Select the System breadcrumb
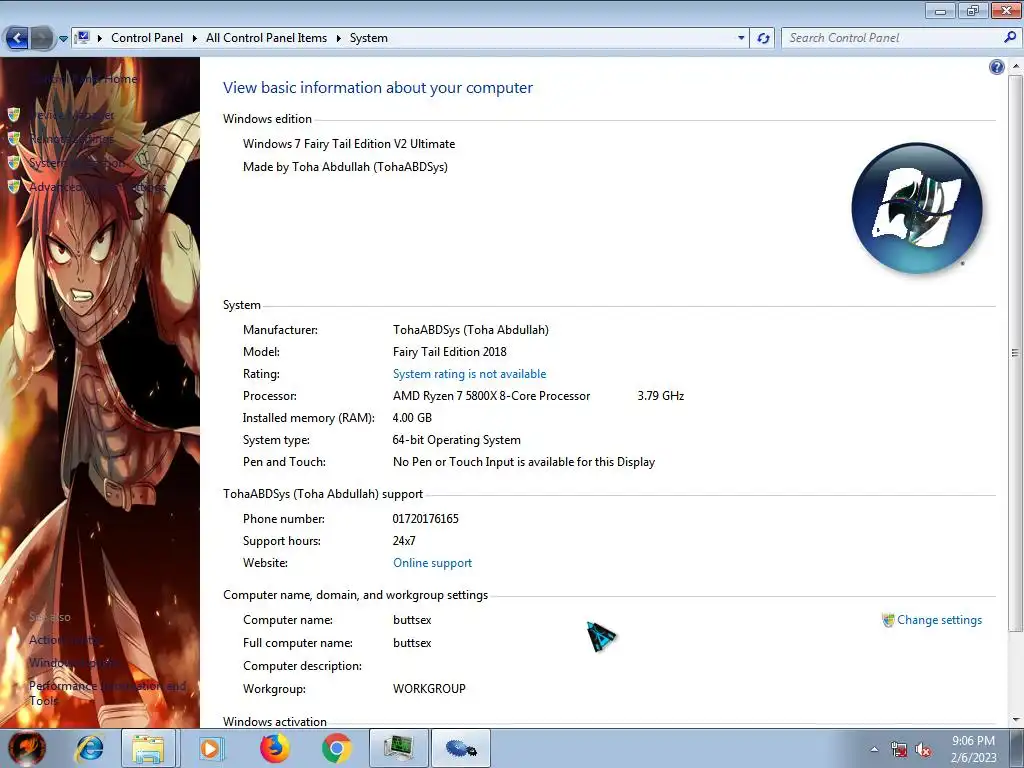The height and width of the screenshot is (768, 1024). [368, 38]
